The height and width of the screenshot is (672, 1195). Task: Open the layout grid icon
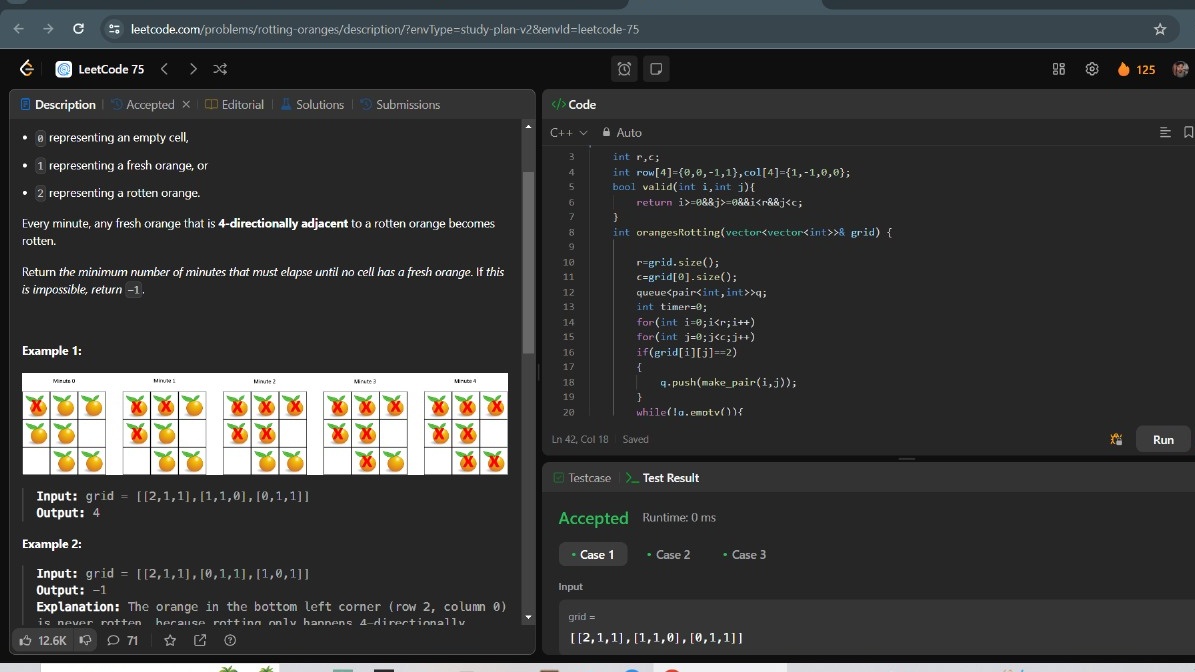1059,69
